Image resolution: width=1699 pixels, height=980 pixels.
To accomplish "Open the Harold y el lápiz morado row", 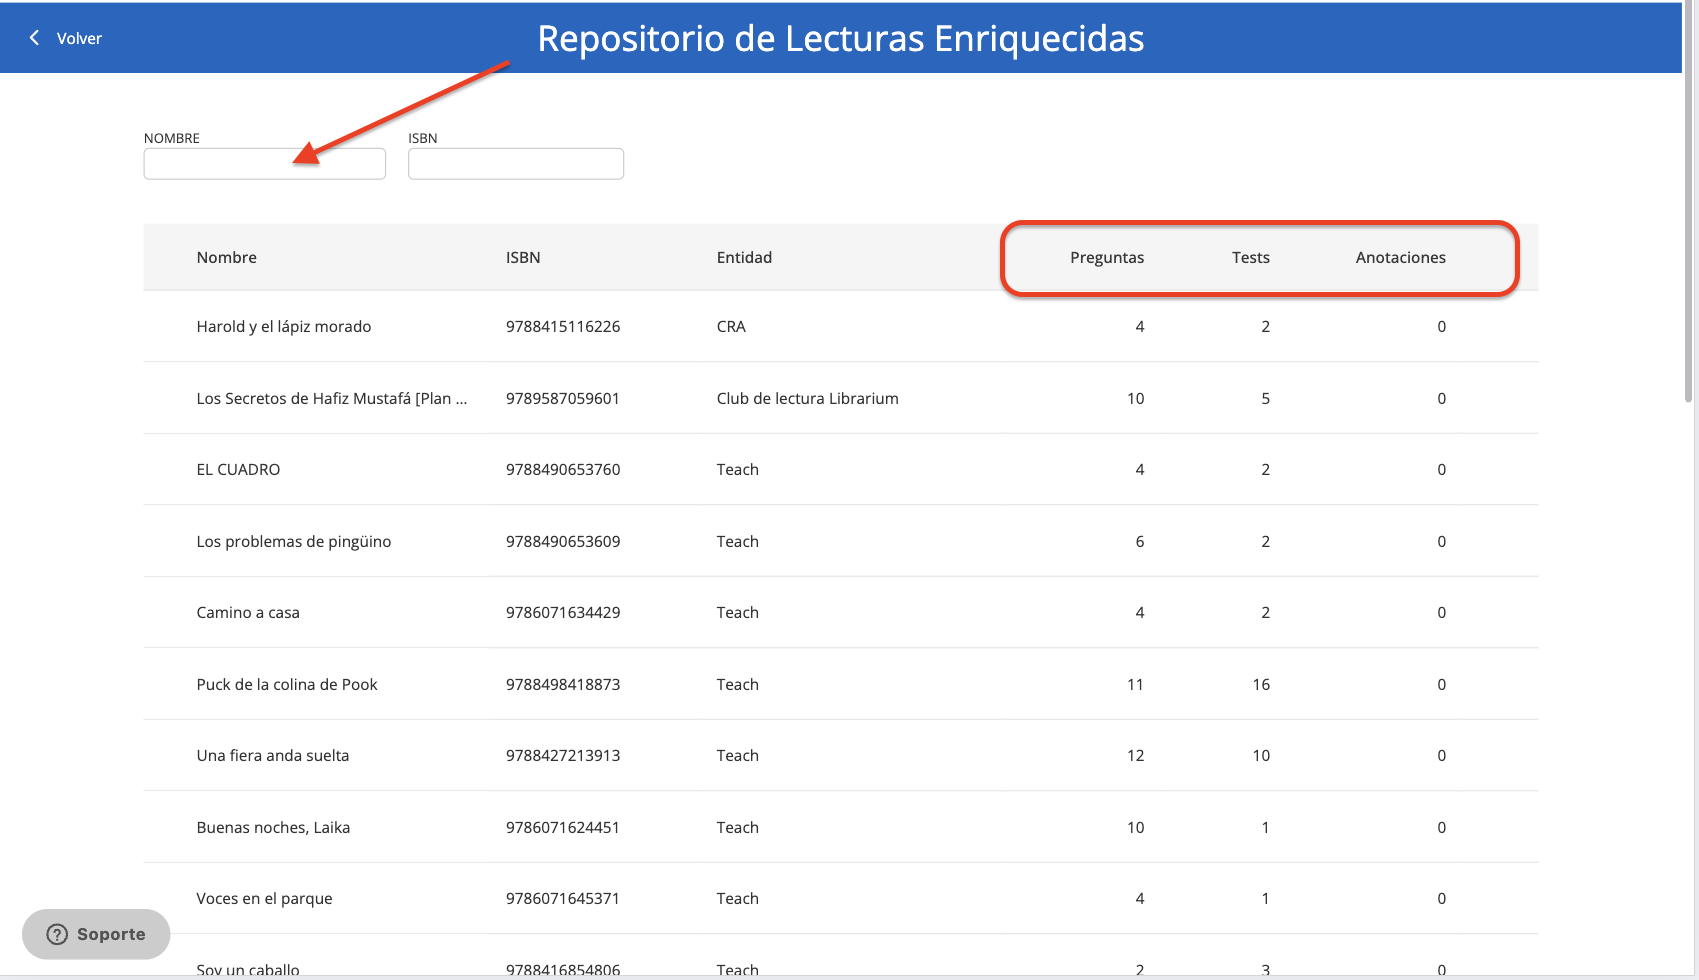I will point(841,327).
